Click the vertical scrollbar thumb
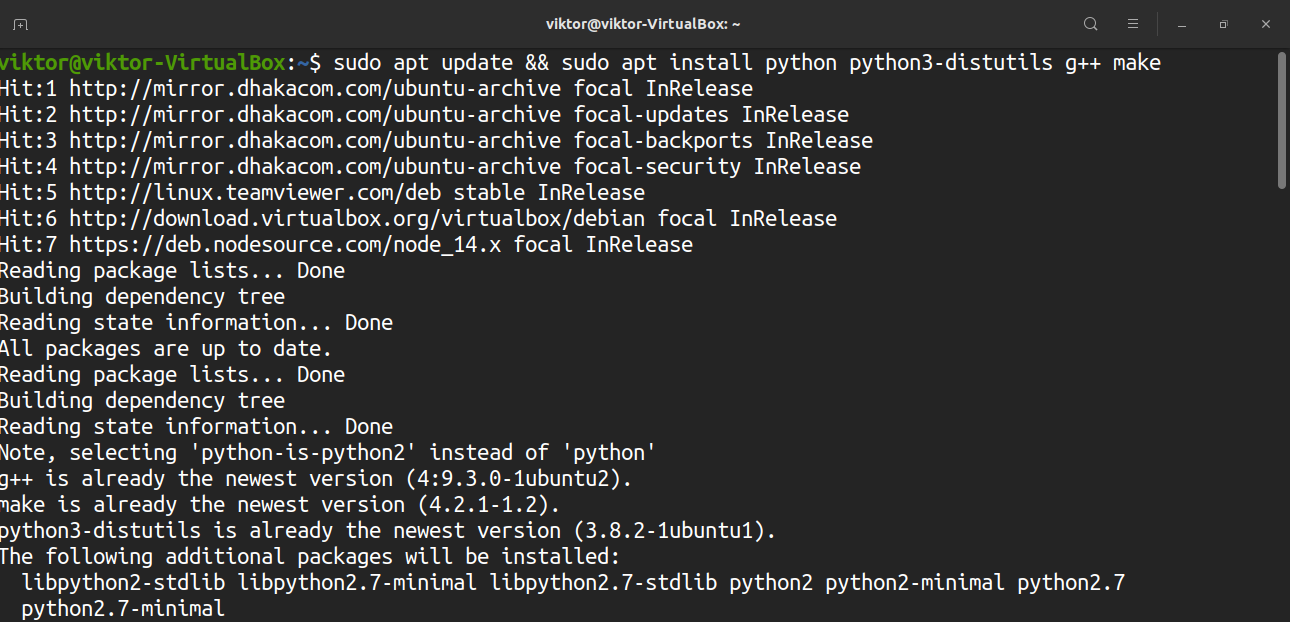The width and height of the screenshot is (1290, 622). tap(1282, 120)
